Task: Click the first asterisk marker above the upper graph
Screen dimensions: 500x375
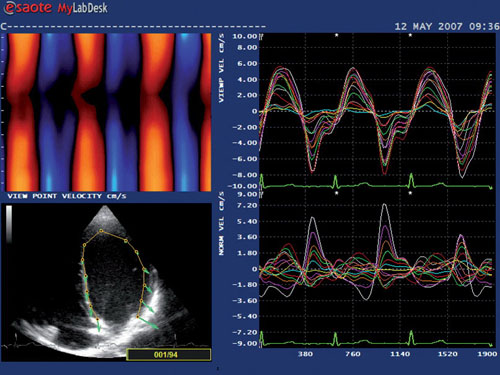Action: [337, 35]
